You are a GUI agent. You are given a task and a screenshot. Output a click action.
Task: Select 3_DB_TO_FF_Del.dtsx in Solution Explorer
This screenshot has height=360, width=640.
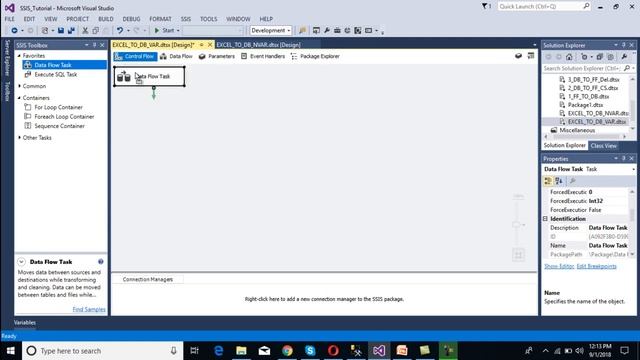coord(593,79)
